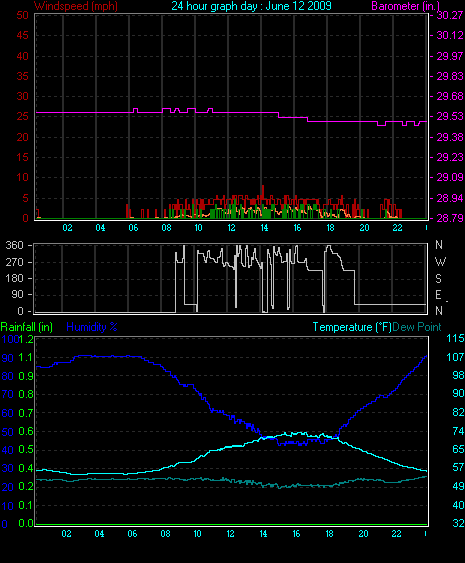The height and width of the screenshot is (563, 465).
Task: Click hour label 14 under windspeed graph
Action: (x=264, y=228)
